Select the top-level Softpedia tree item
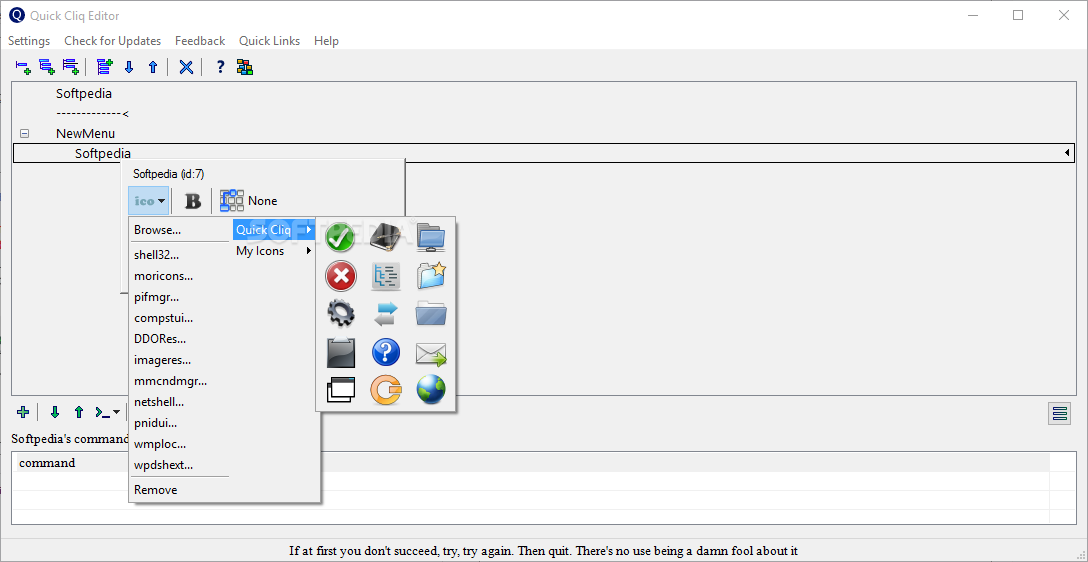This screenshot has width=1088, height=562. click(84, 93)
